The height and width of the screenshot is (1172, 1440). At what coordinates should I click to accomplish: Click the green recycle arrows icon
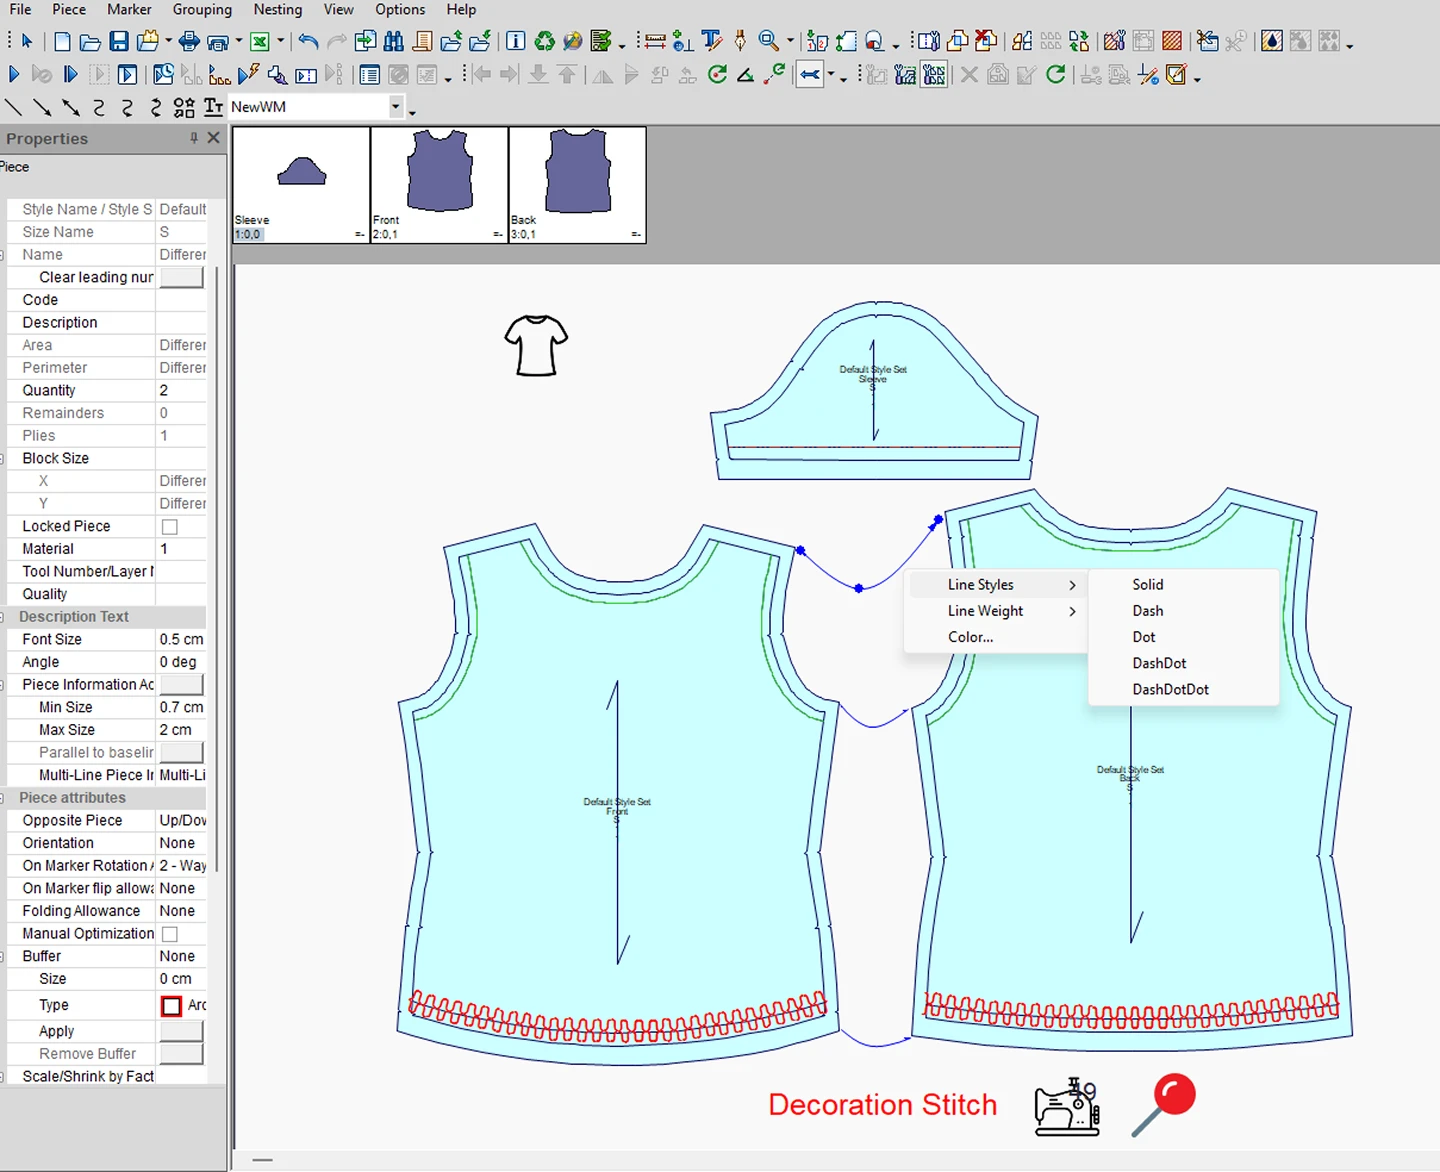pos(544,41)
